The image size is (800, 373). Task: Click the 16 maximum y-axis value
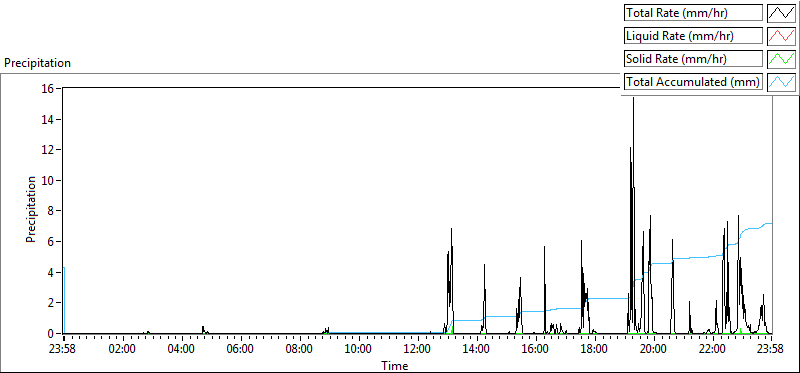point(49,88)
